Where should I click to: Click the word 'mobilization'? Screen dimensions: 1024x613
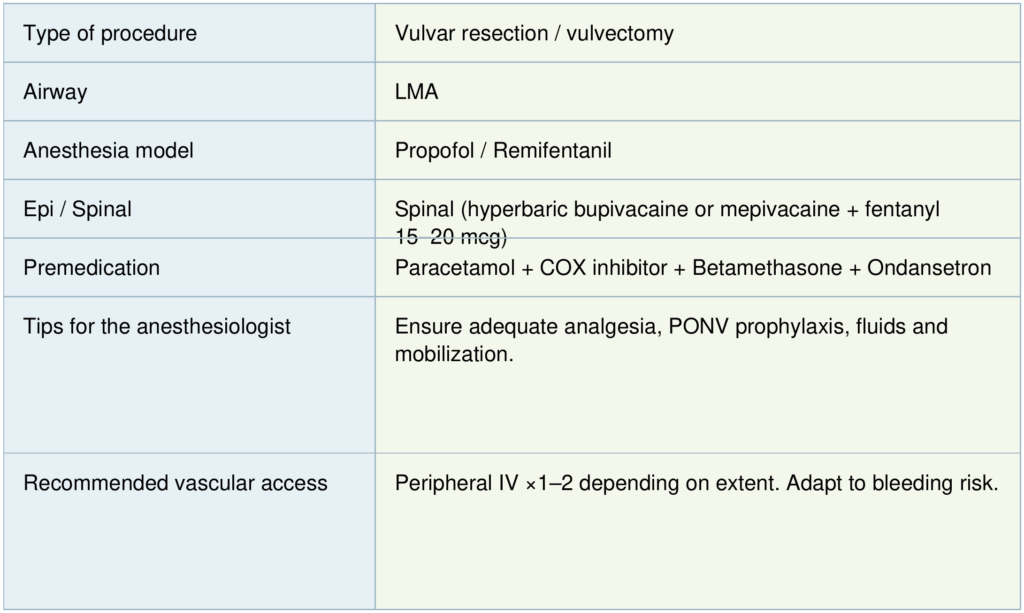[451, 354]
